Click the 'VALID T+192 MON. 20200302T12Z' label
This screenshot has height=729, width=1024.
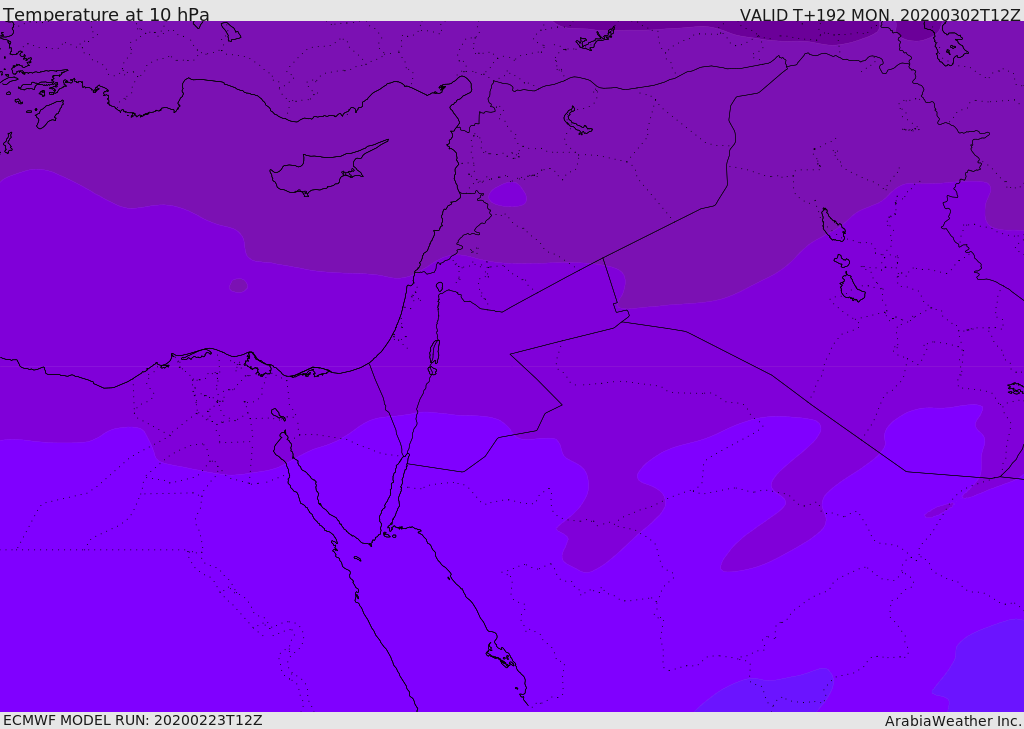tap(880, 15)
